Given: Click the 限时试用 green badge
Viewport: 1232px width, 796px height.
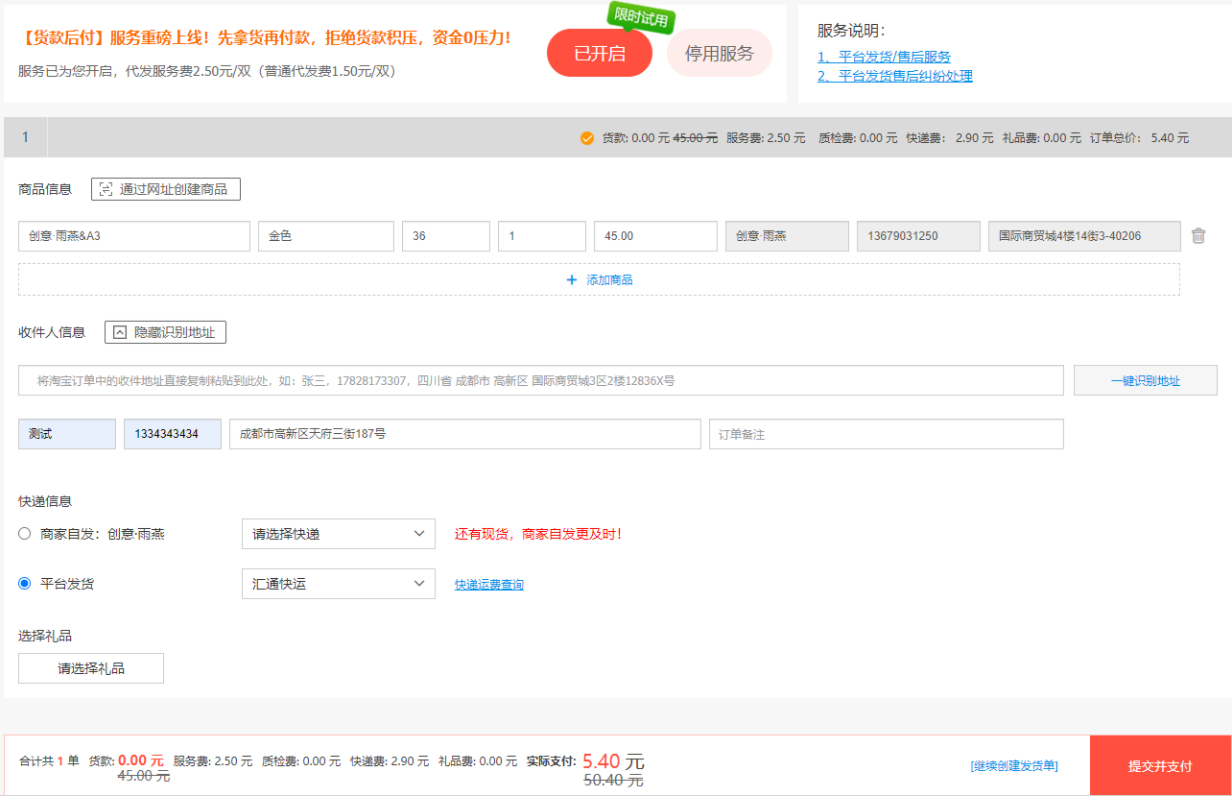Looking at the screenshot, I should [641, 20].
